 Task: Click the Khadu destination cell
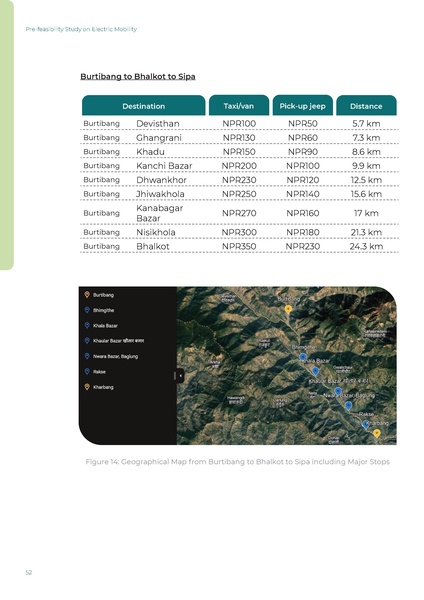coord(150,152)
